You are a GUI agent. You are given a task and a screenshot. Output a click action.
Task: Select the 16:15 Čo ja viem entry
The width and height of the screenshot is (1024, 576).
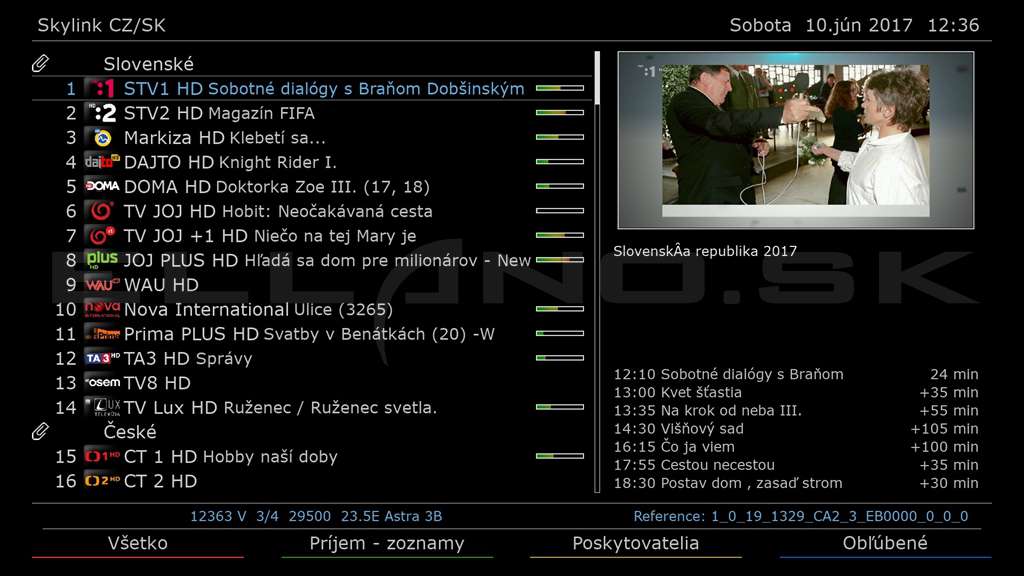click(x=795, y=447)
